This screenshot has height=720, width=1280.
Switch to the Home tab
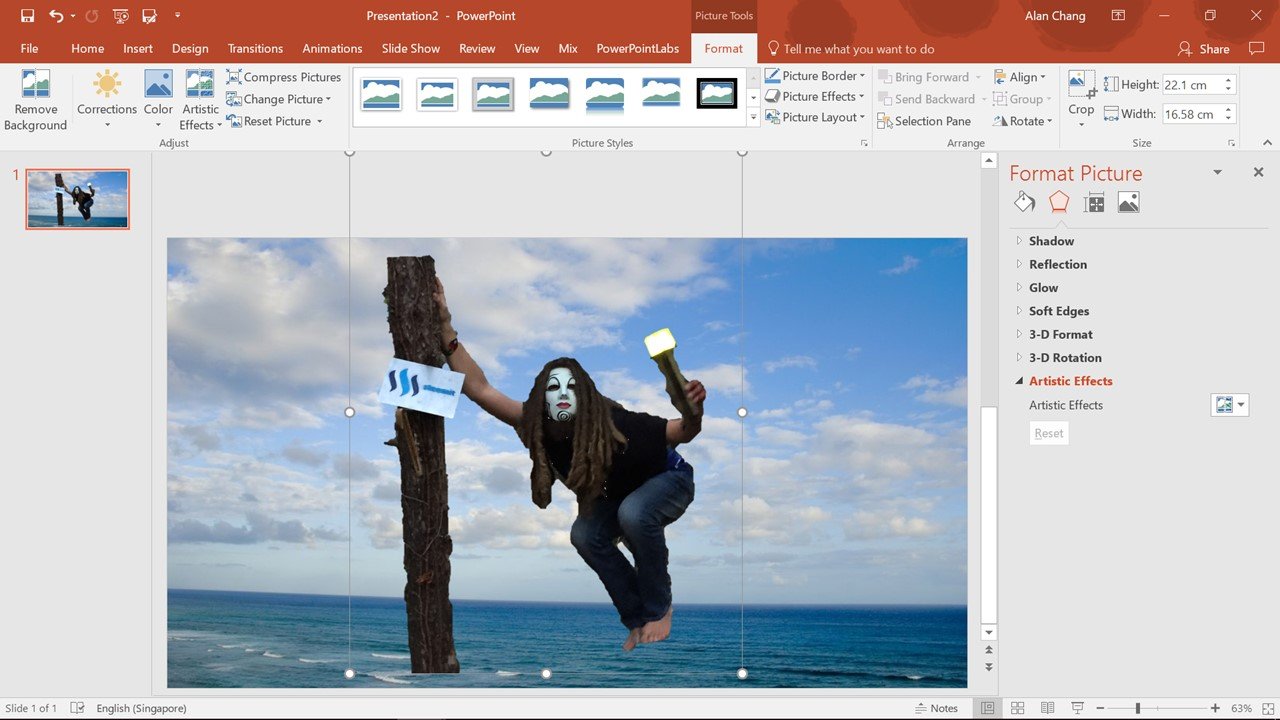coord(87,48)
